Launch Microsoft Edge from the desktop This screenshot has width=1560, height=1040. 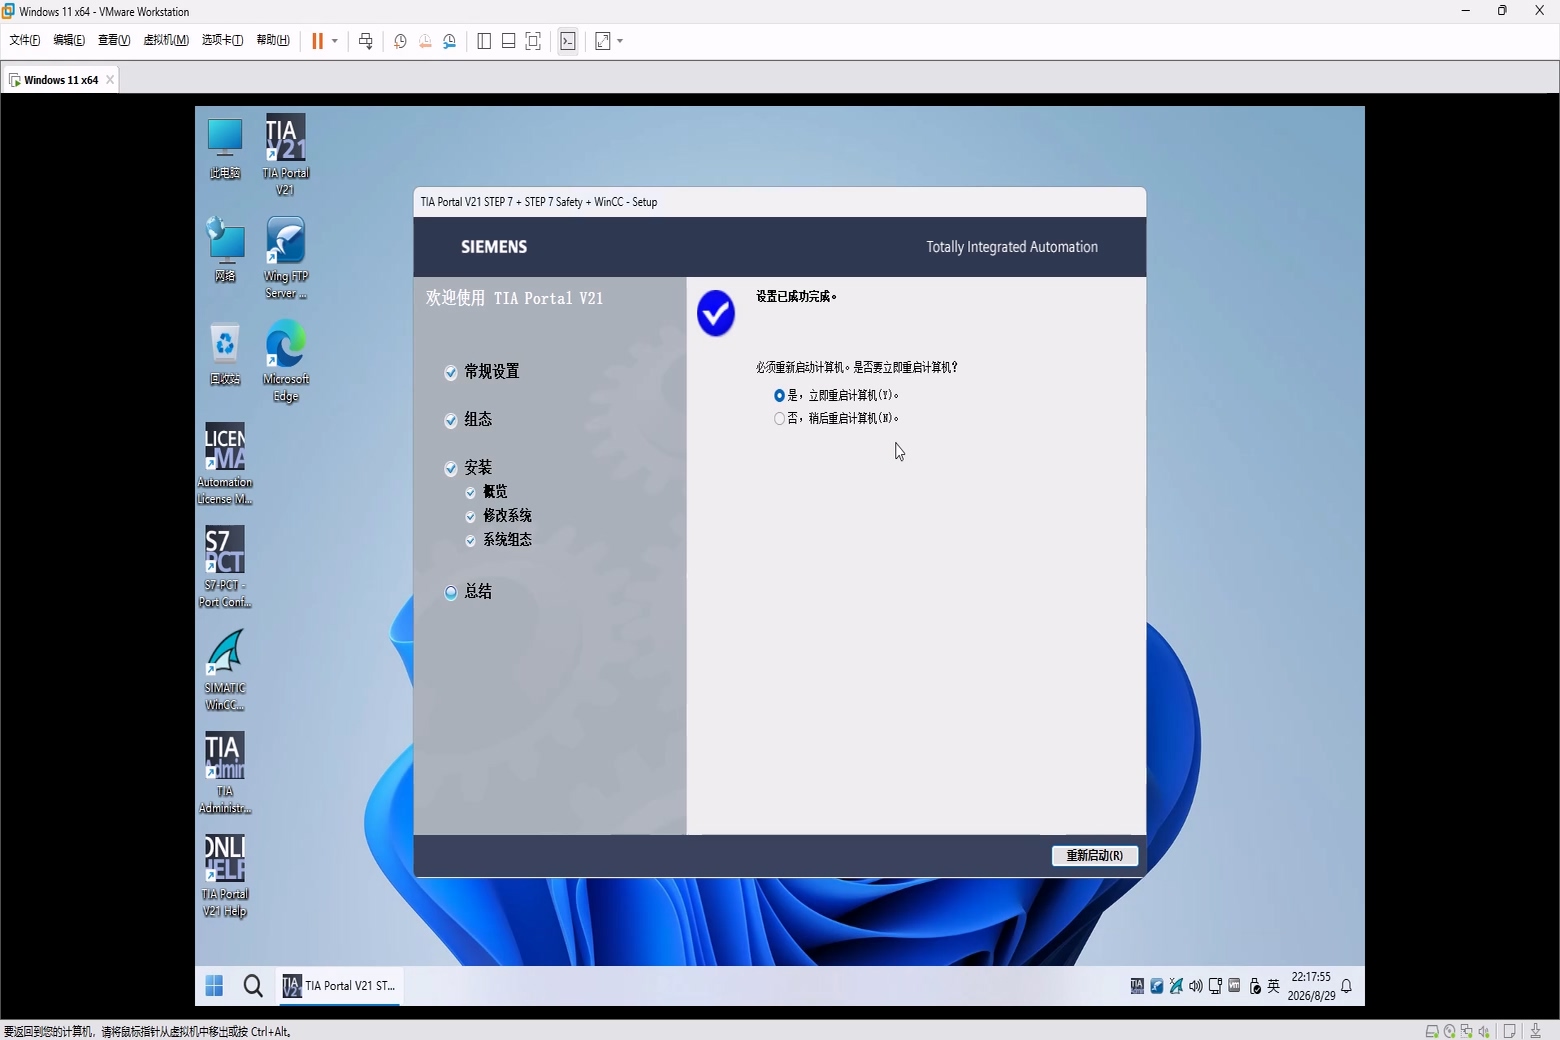coord(285,360)
